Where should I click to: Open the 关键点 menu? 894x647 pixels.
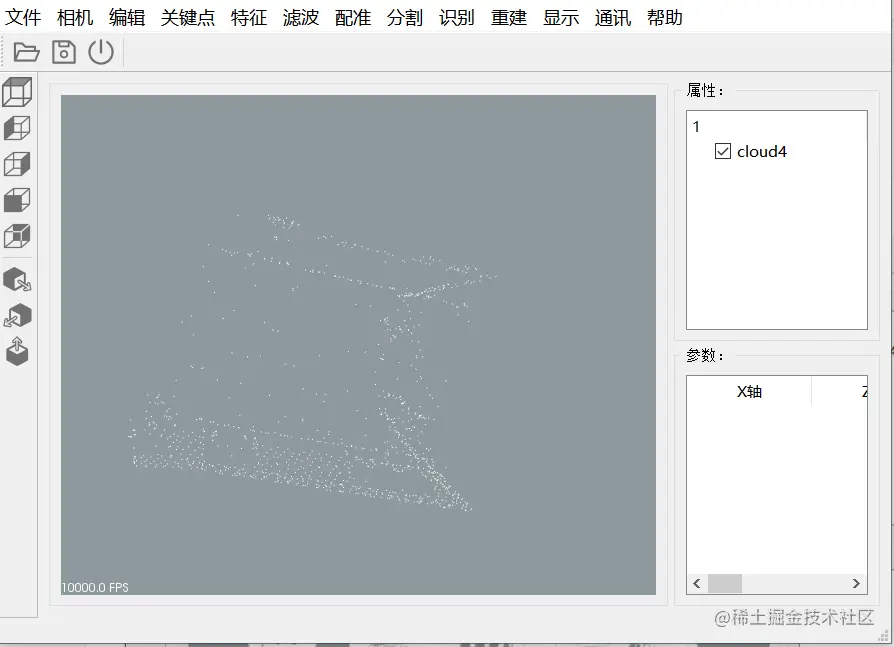tap(188, 18)
